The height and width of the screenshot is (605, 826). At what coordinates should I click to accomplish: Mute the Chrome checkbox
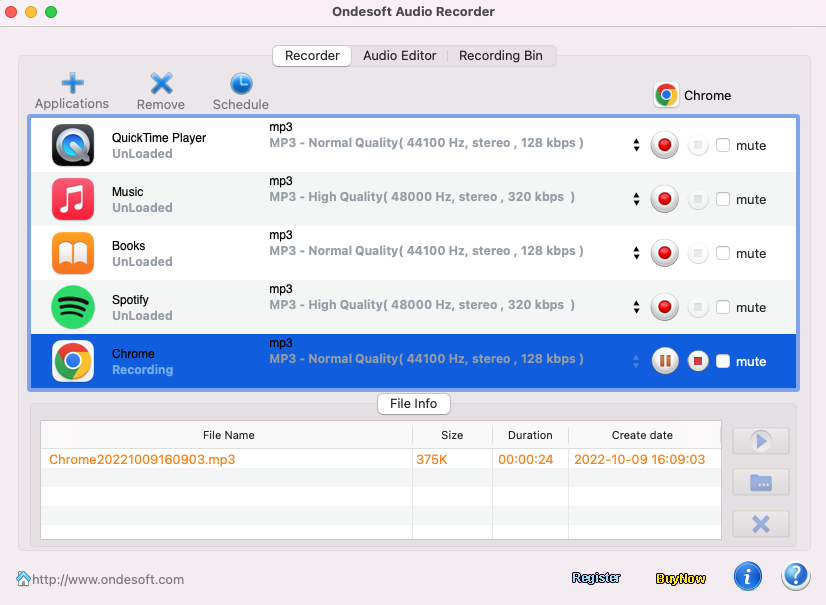[723, 361]
